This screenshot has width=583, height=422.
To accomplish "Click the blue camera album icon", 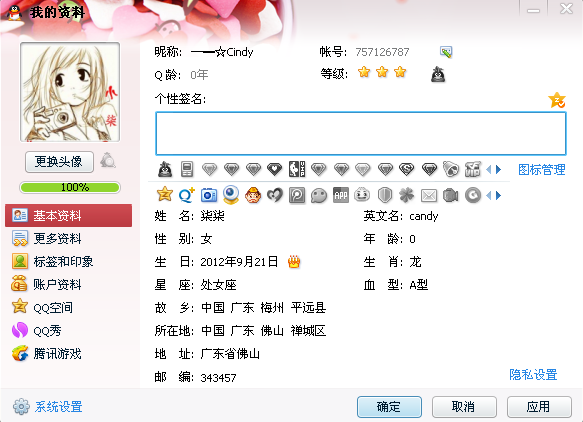I will point(209,195).
